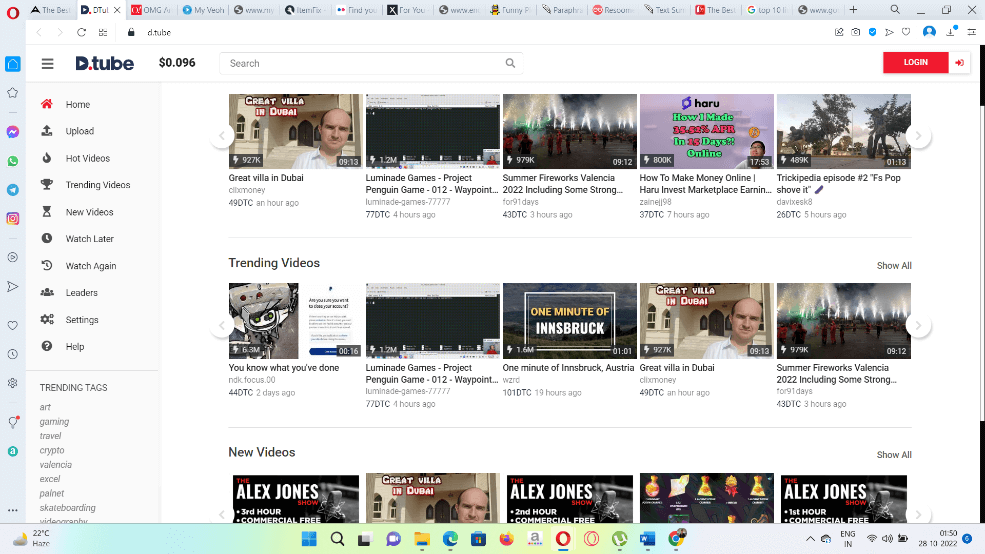The width and height of the screenshot is (985, 554).
Task: Switch to the Funny browser tab
Action: coord(510,10)
